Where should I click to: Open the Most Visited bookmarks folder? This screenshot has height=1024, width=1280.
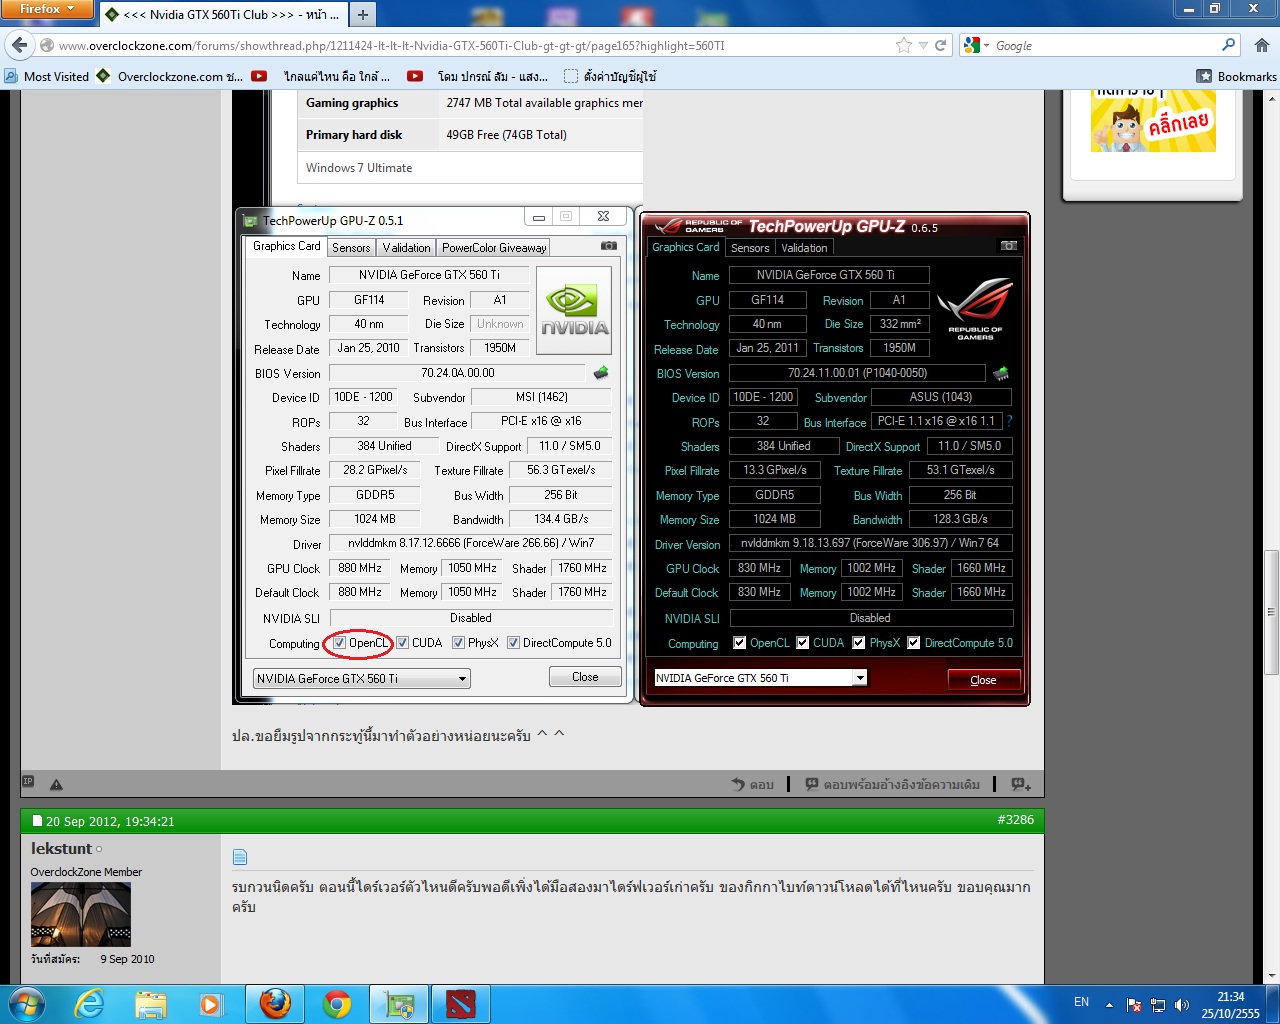tap(47, 76)
